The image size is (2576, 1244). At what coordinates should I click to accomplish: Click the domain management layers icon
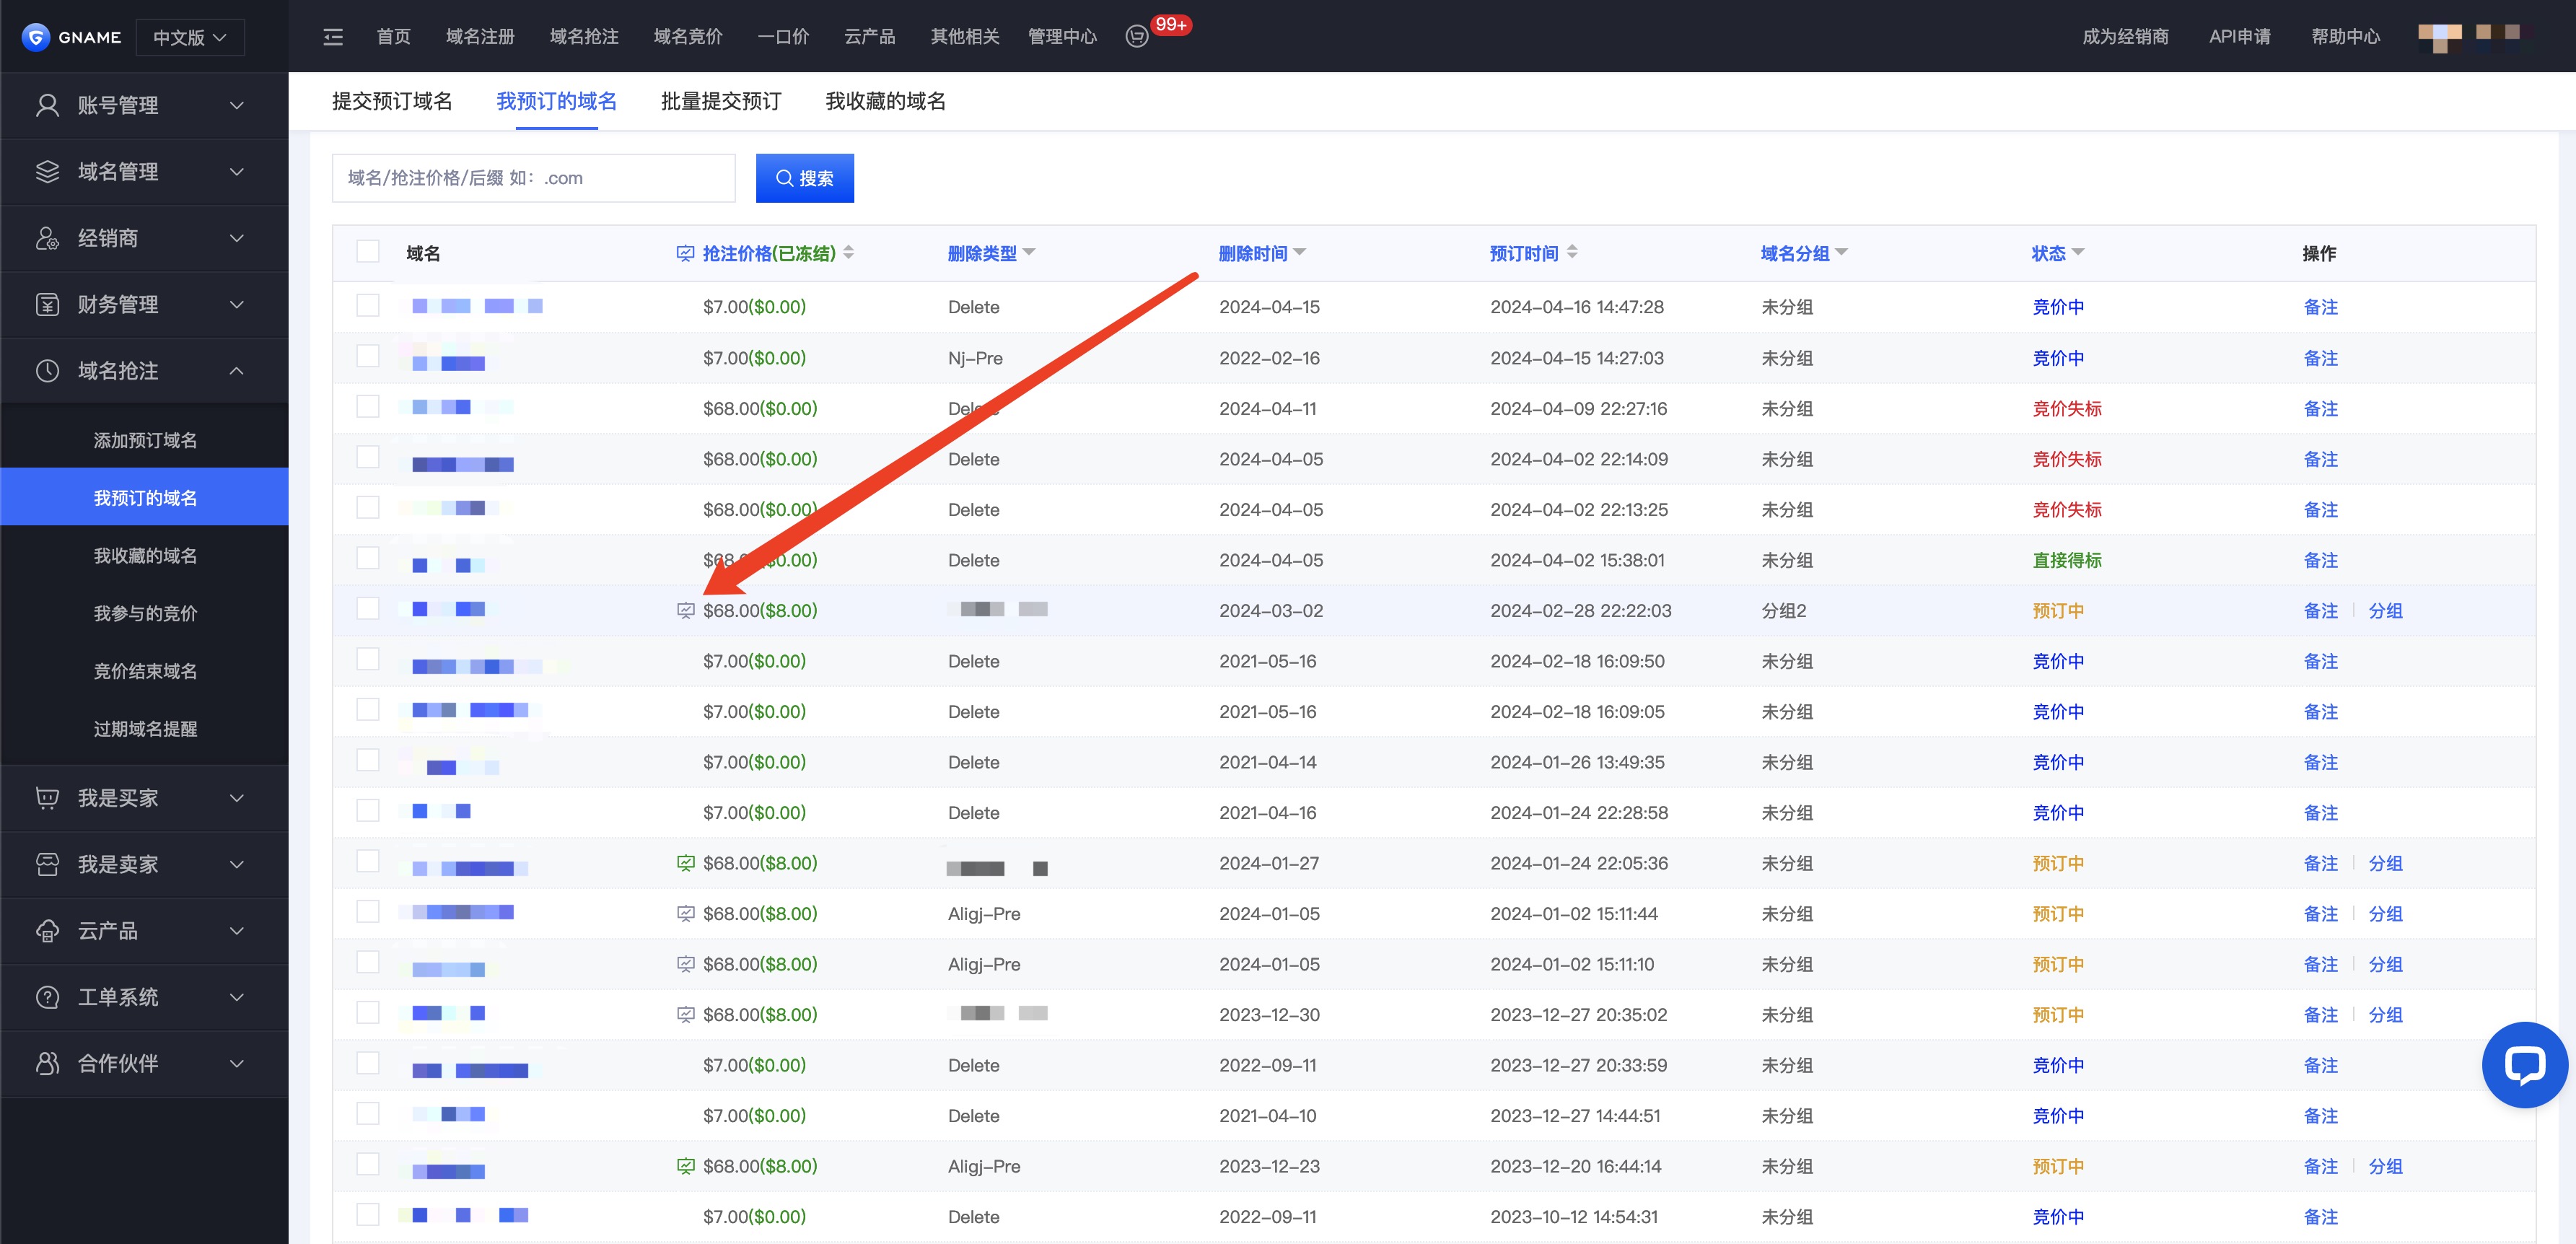47,171
